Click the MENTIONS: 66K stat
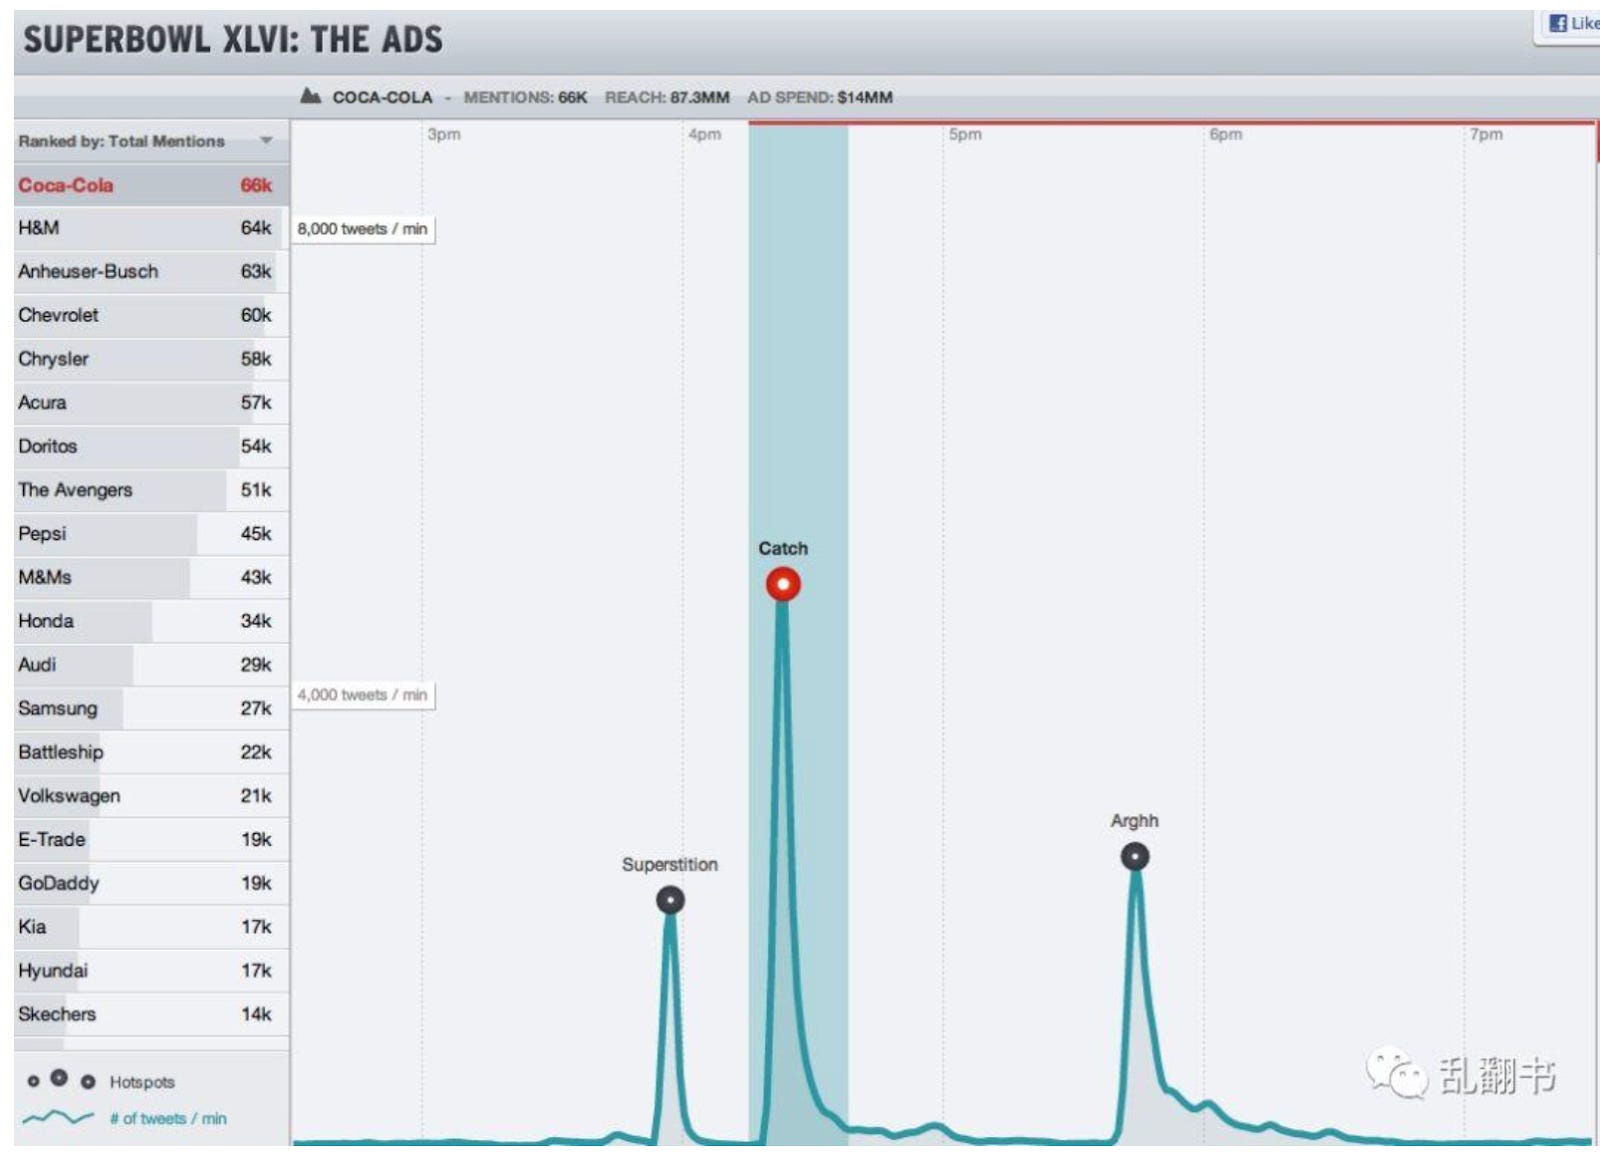This screenshot has width=1600, height=1156. click(525, 97)
